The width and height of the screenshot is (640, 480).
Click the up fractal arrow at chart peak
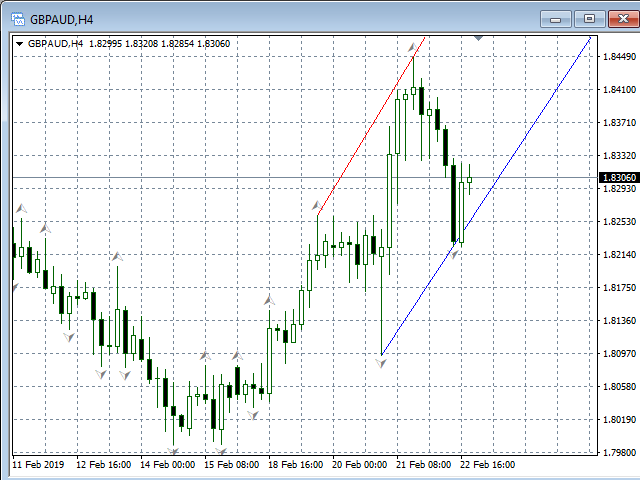click(413, 47)
